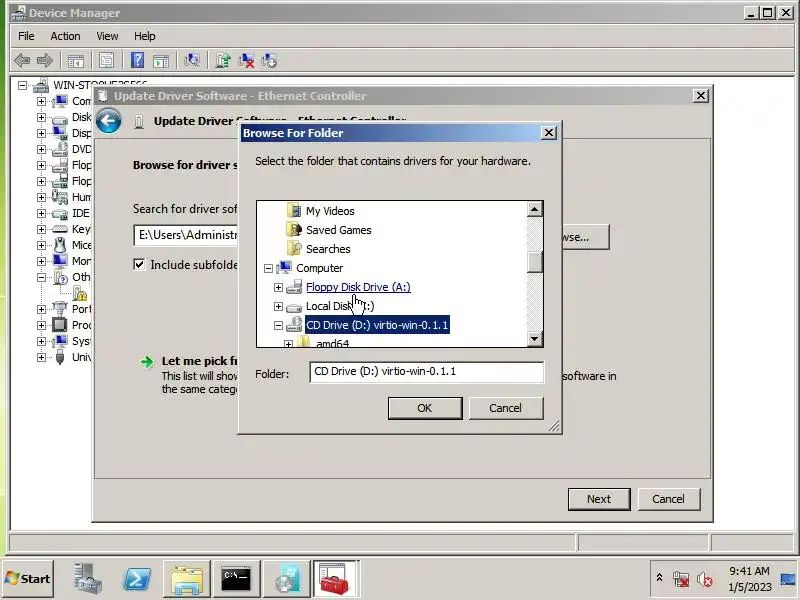Screen dimensions: 800x600
Task: Open Windows Explorer folder icon on taskbar
Action: pyautogui.click(x=187, y=579)
